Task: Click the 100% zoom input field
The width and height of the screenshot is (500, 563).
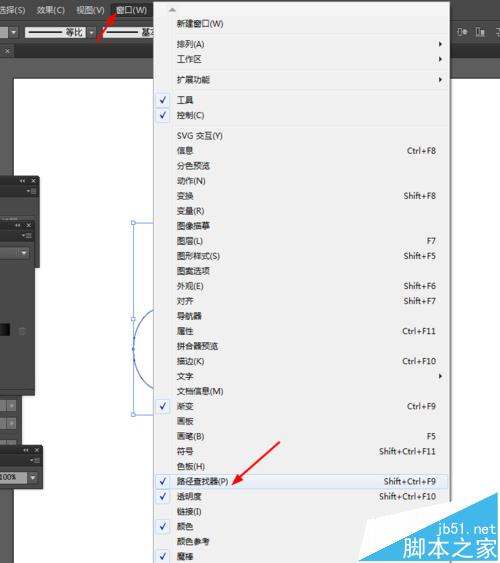Action: click(x=13, y=477)
